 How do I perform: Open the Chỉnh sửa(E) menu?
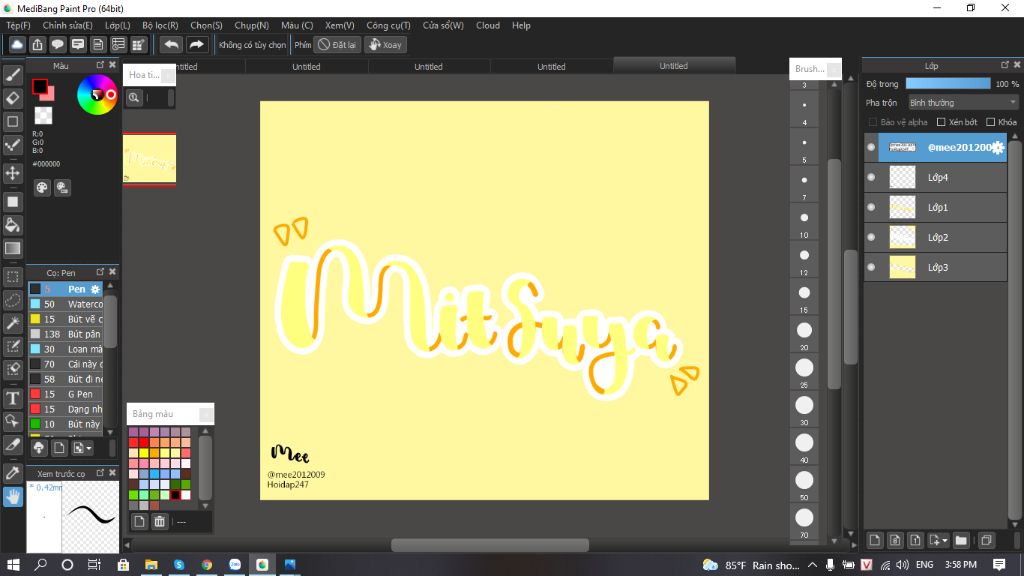point(67,25)
